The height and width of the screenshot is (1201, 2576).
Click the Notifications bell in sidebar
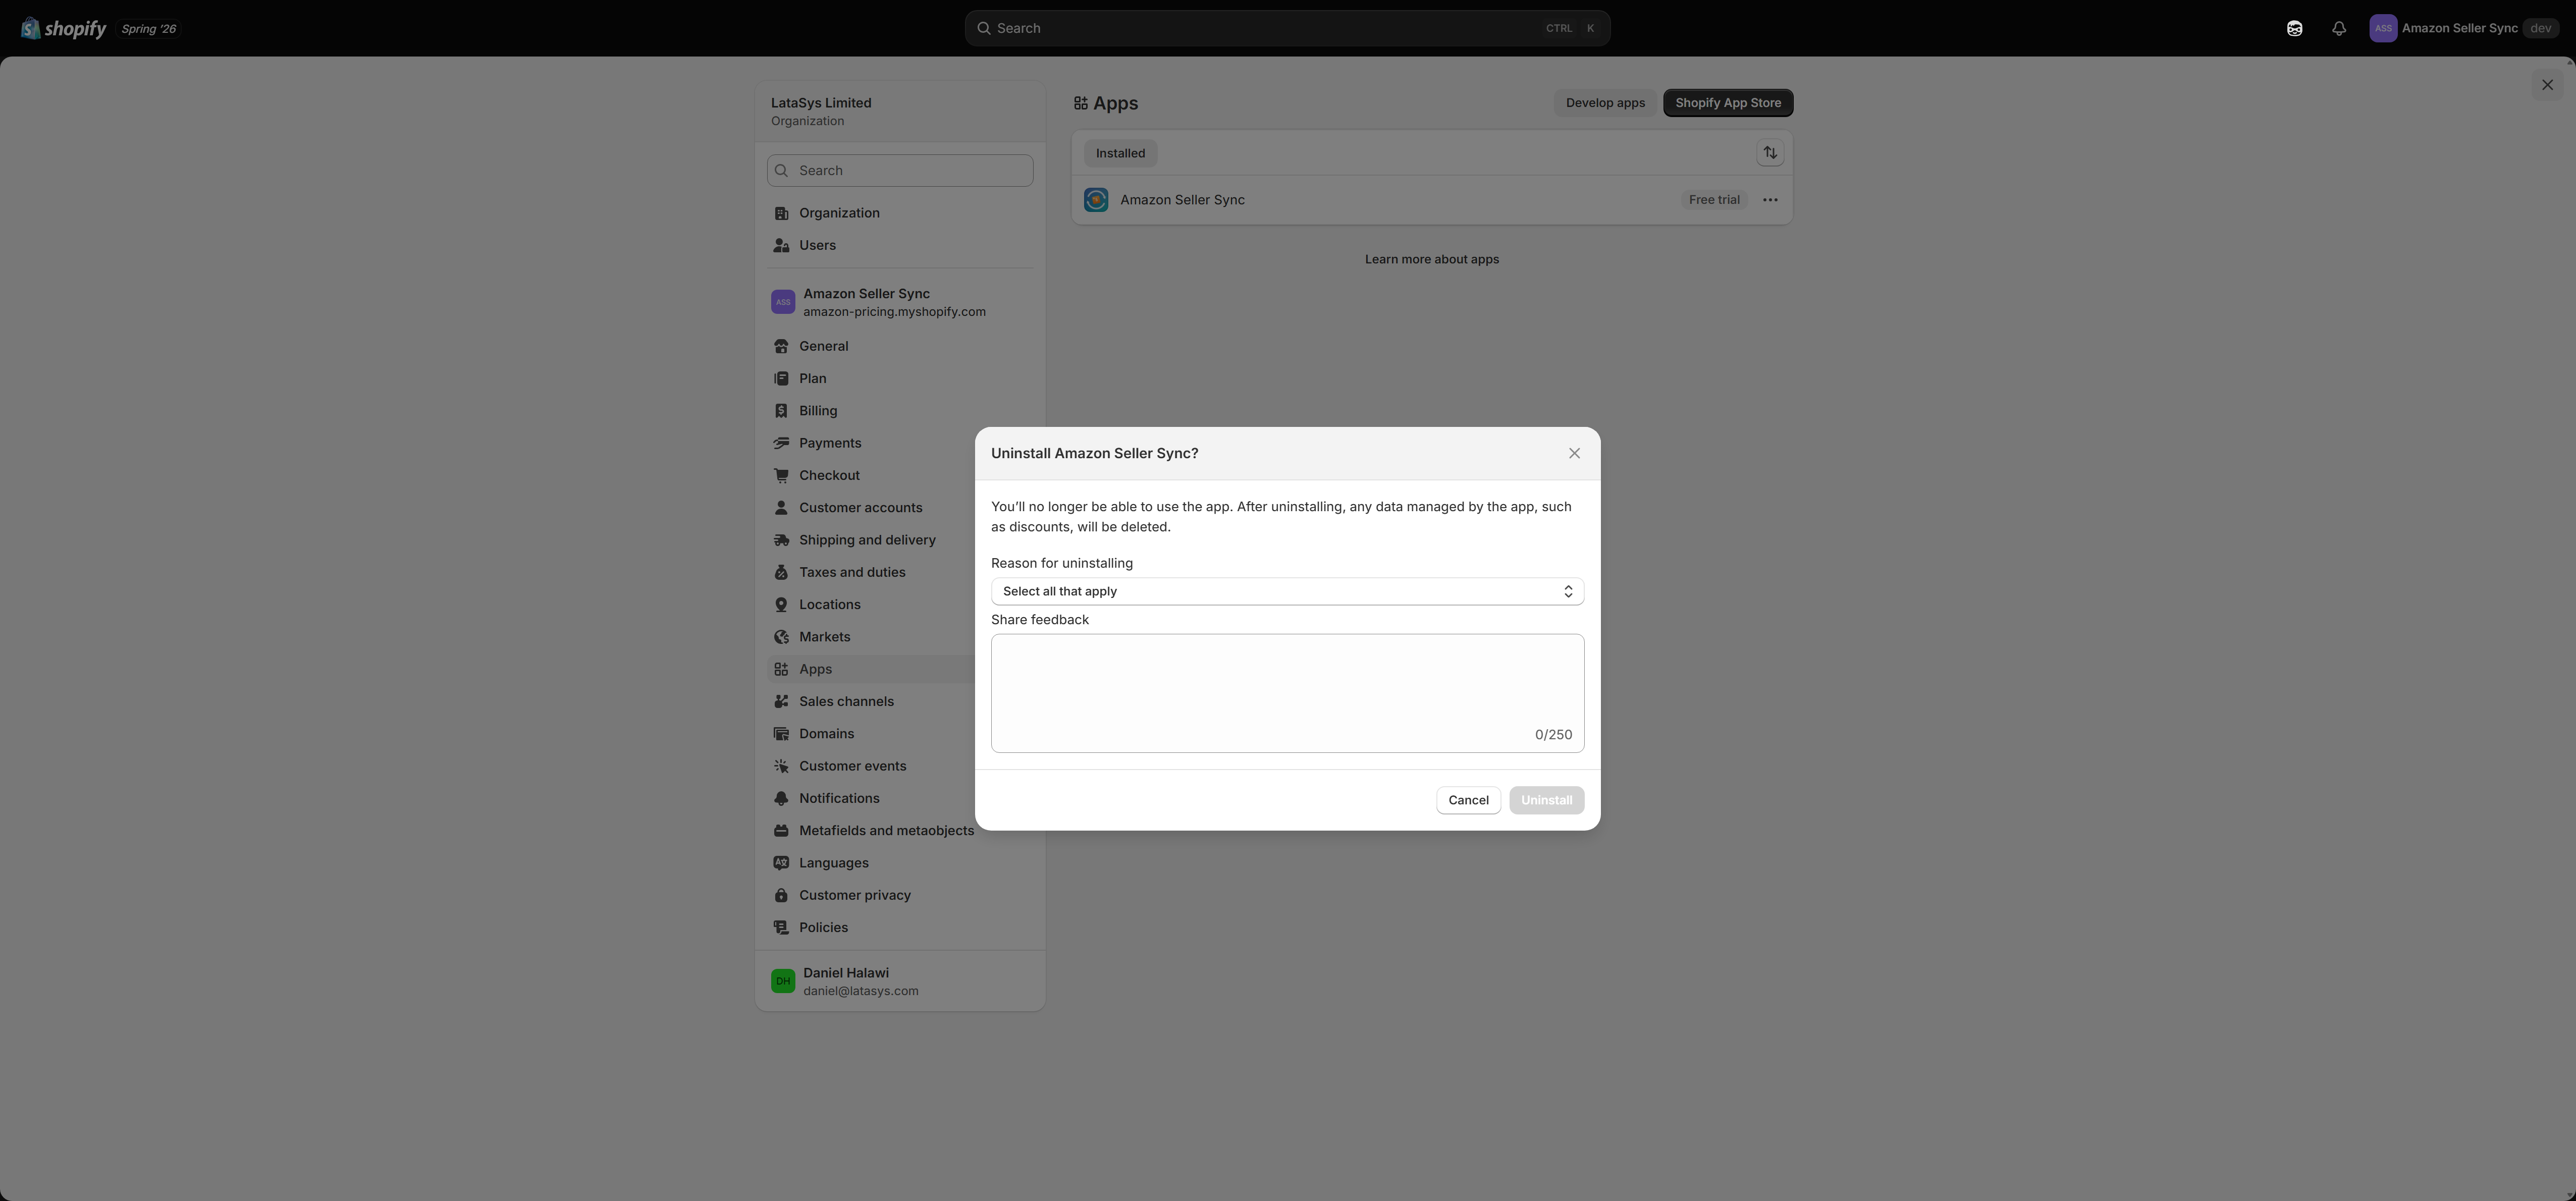tap(781, 799)
